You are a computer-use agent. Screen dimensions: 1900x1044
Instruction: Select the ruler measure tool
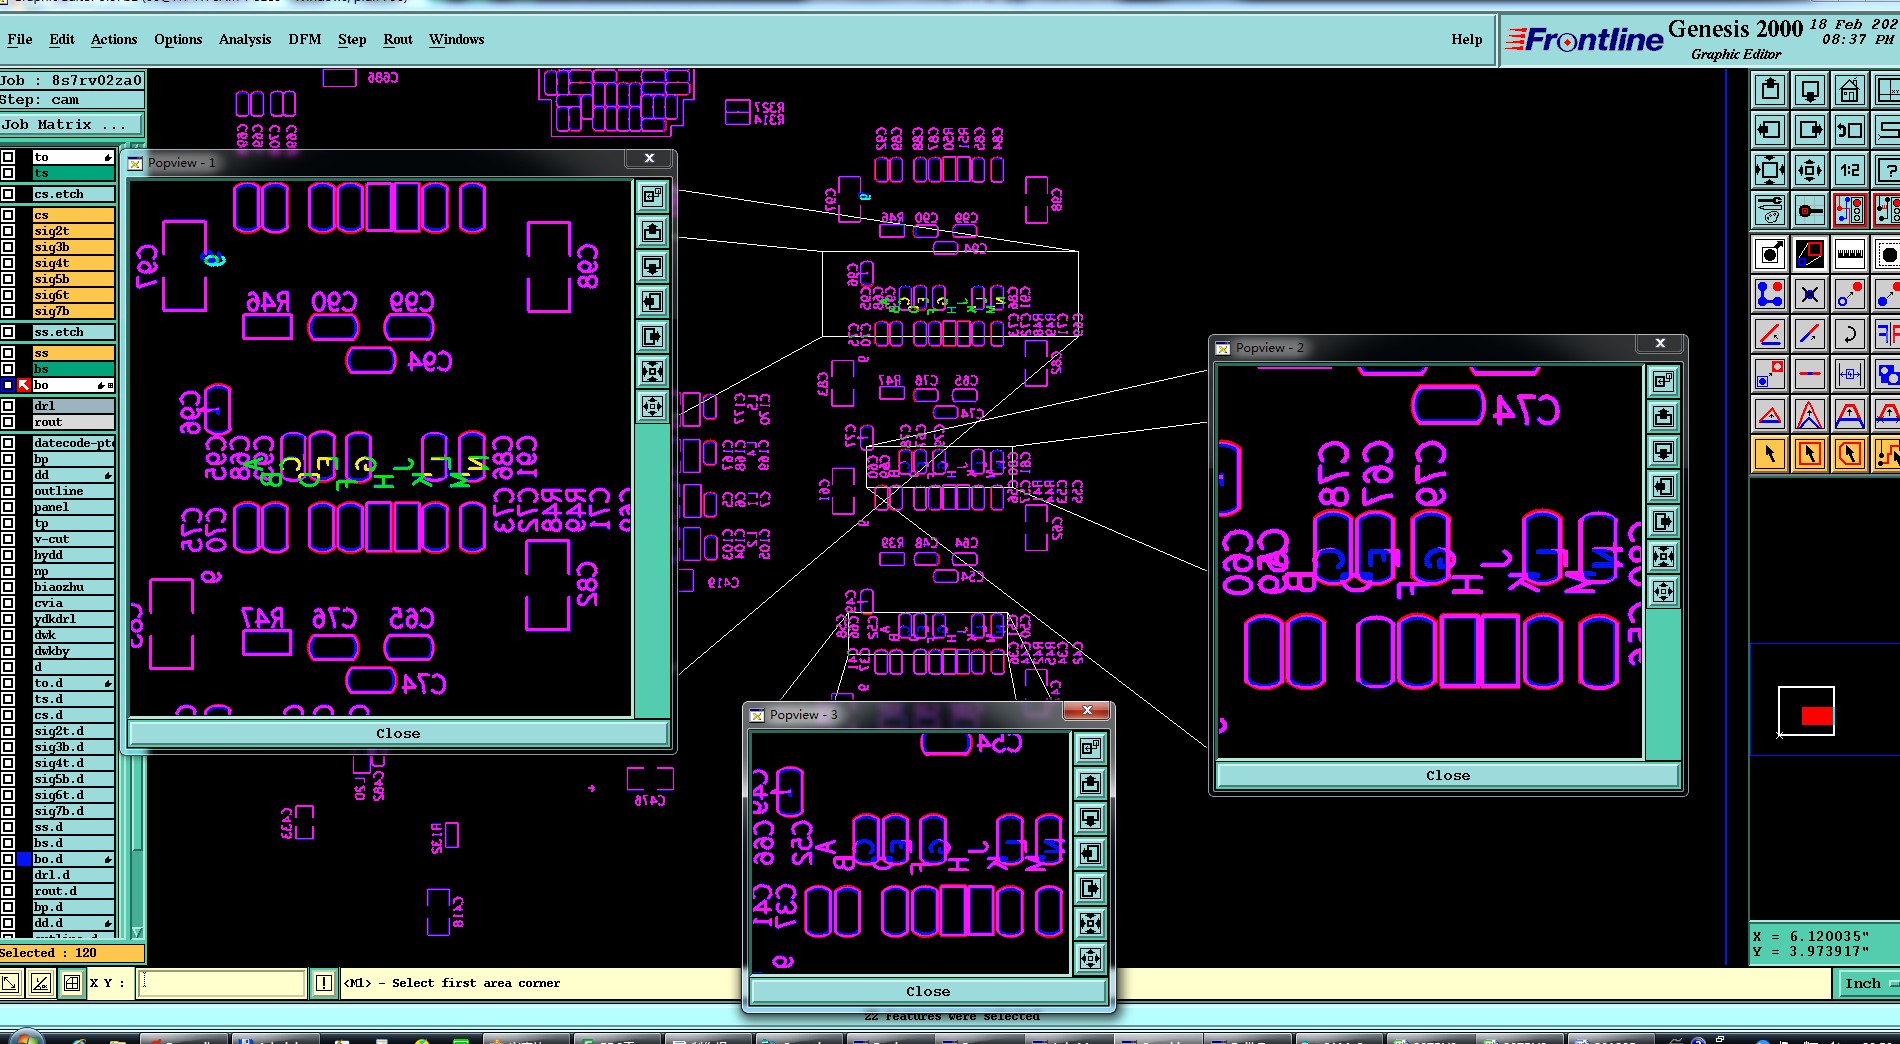coord(1850,254)
